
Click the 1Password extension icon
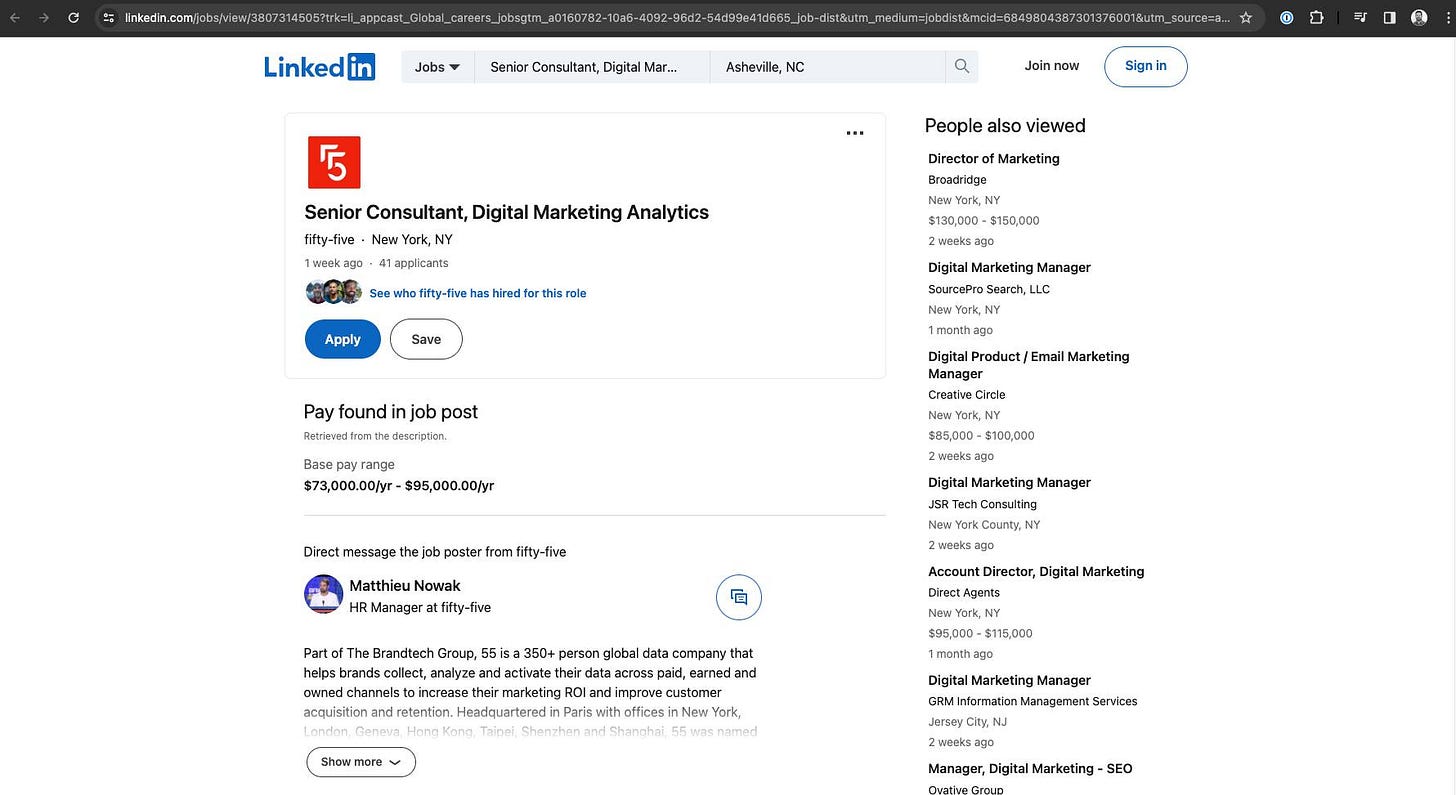[x=1287, y=17]
